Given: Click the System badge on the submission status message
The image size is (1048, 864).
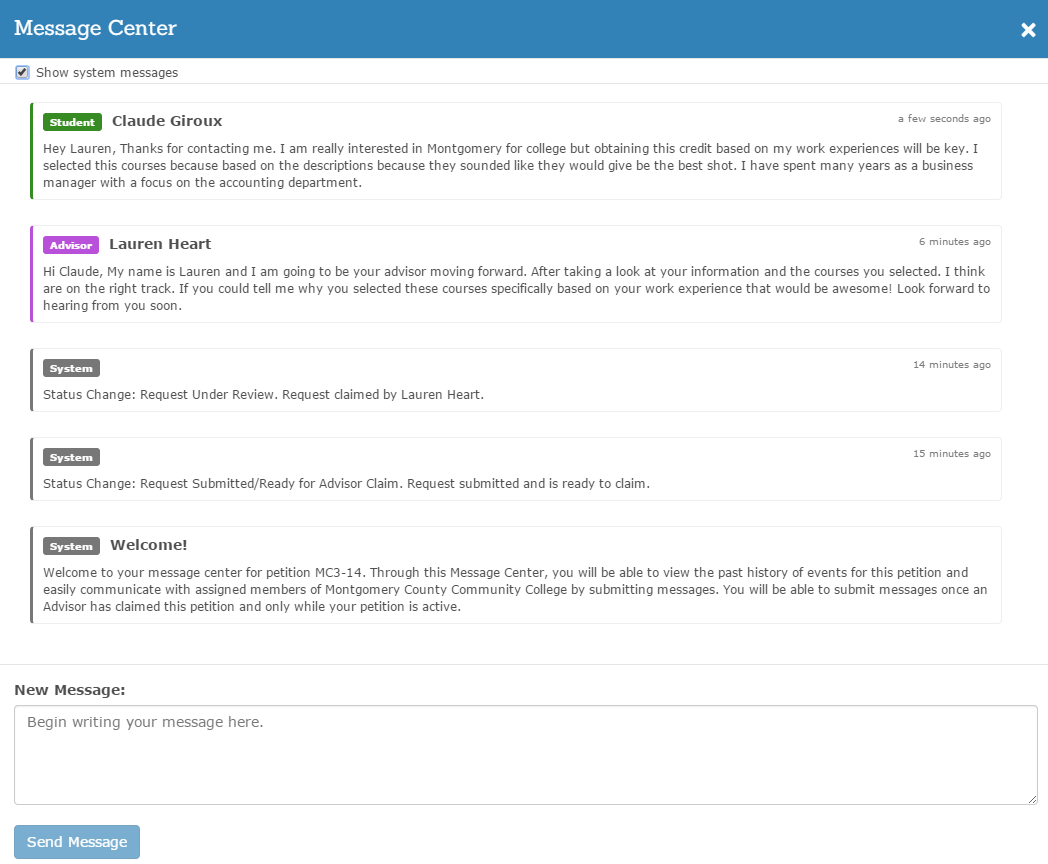Looking at the screenshot, I should click(71, 457).
